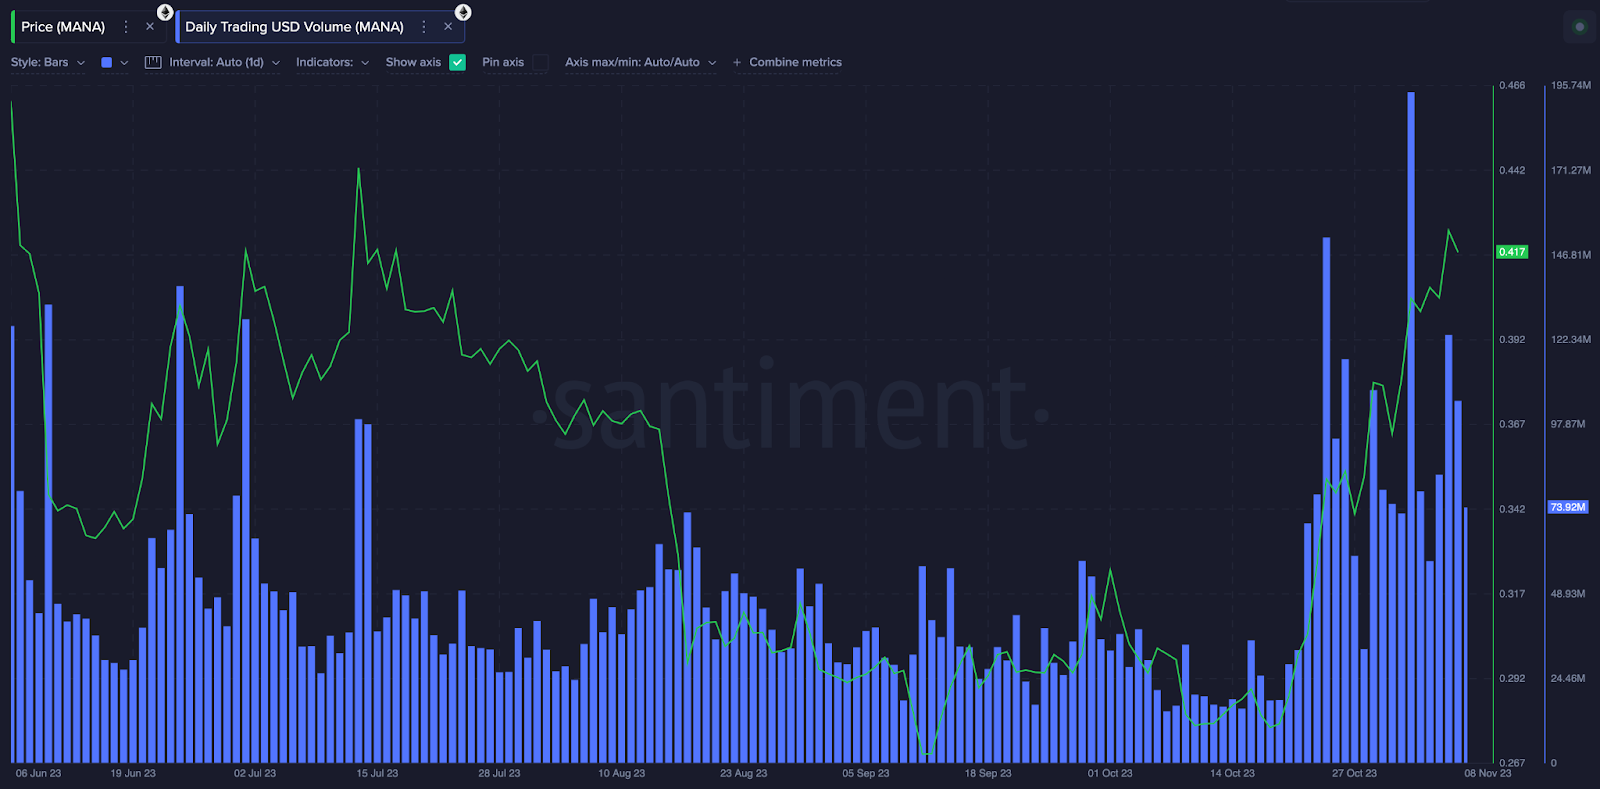Select Daily Trading USD Volume (MANA) tab
The width and height of the screenshot is (1600, 789).
pyautogui.click(x=295, y=27)
